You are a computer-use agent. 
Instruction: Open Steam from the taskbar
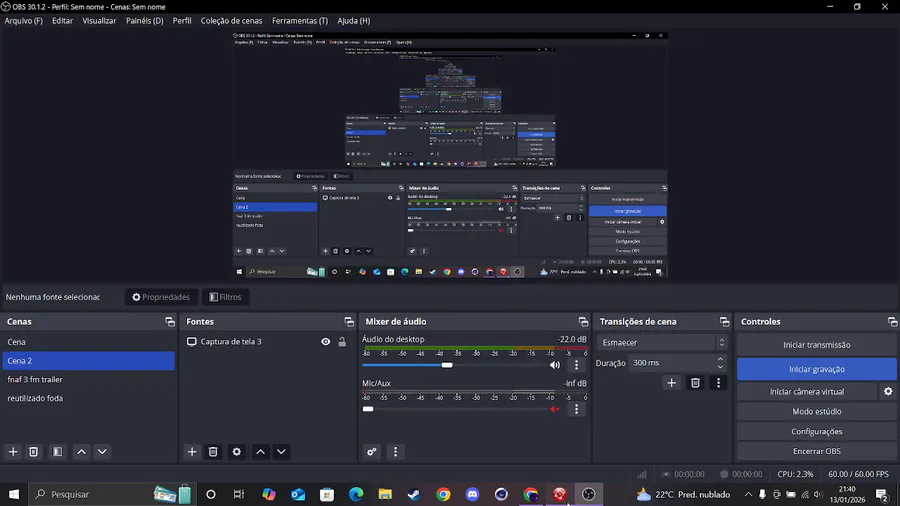pos(414,494)
